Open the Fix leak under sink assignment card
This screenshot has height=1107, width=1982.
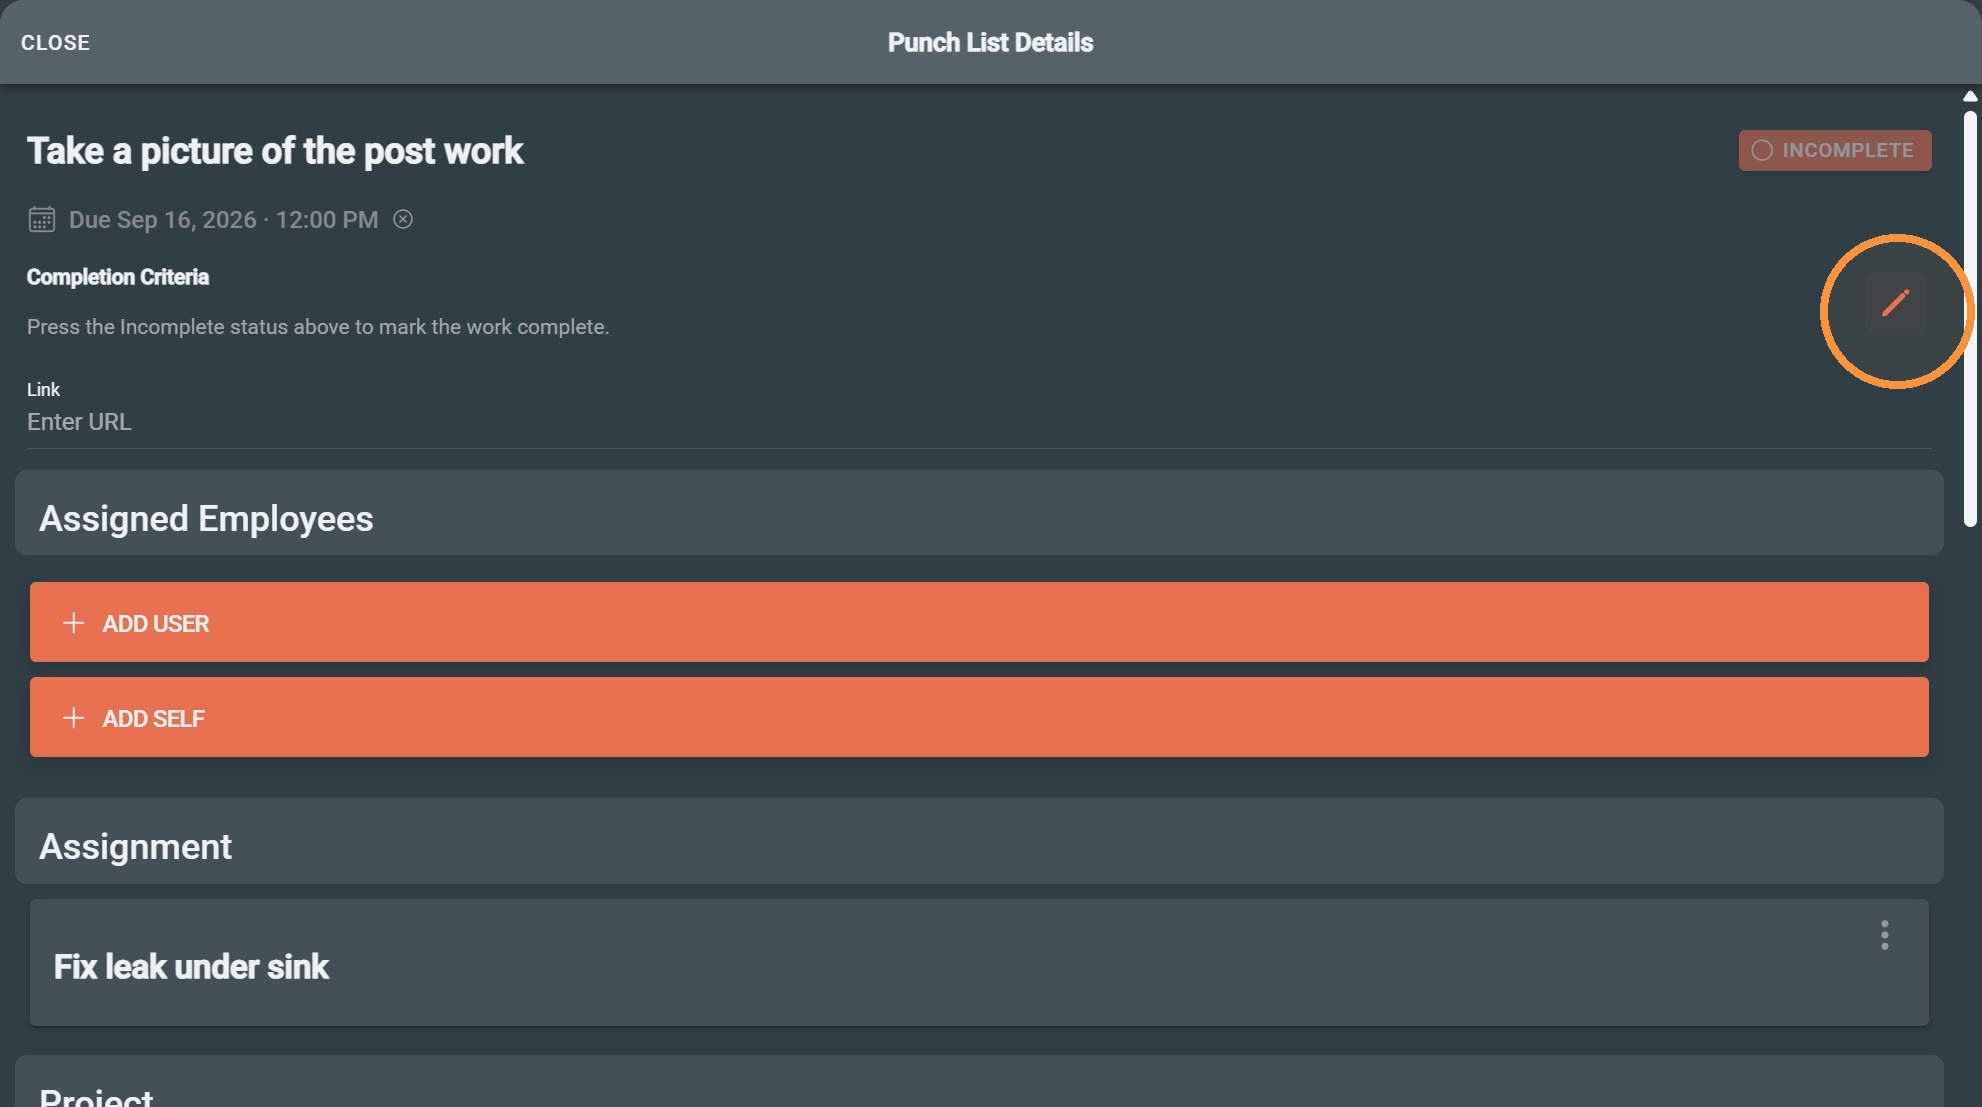click(979, 962)
